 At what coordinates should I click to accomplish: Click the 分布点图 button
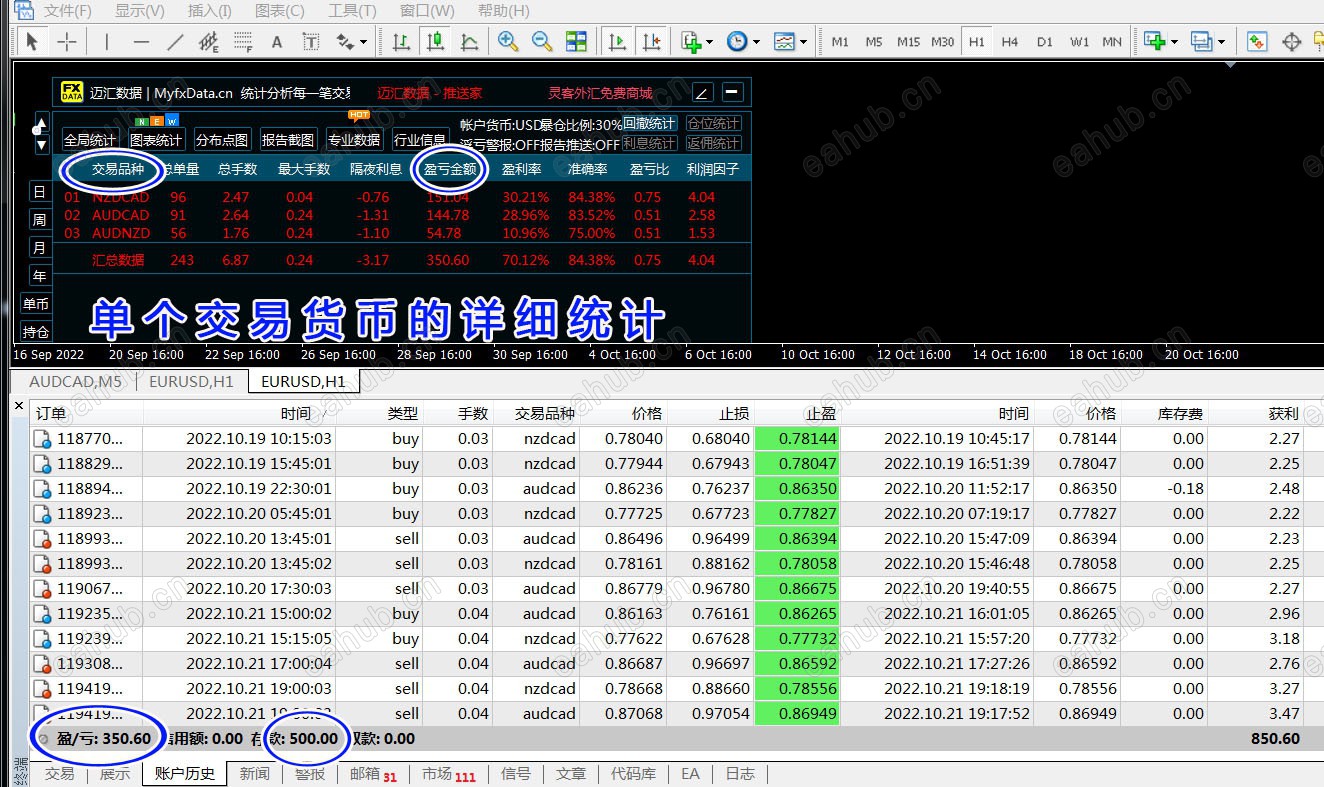click(222, 140)
